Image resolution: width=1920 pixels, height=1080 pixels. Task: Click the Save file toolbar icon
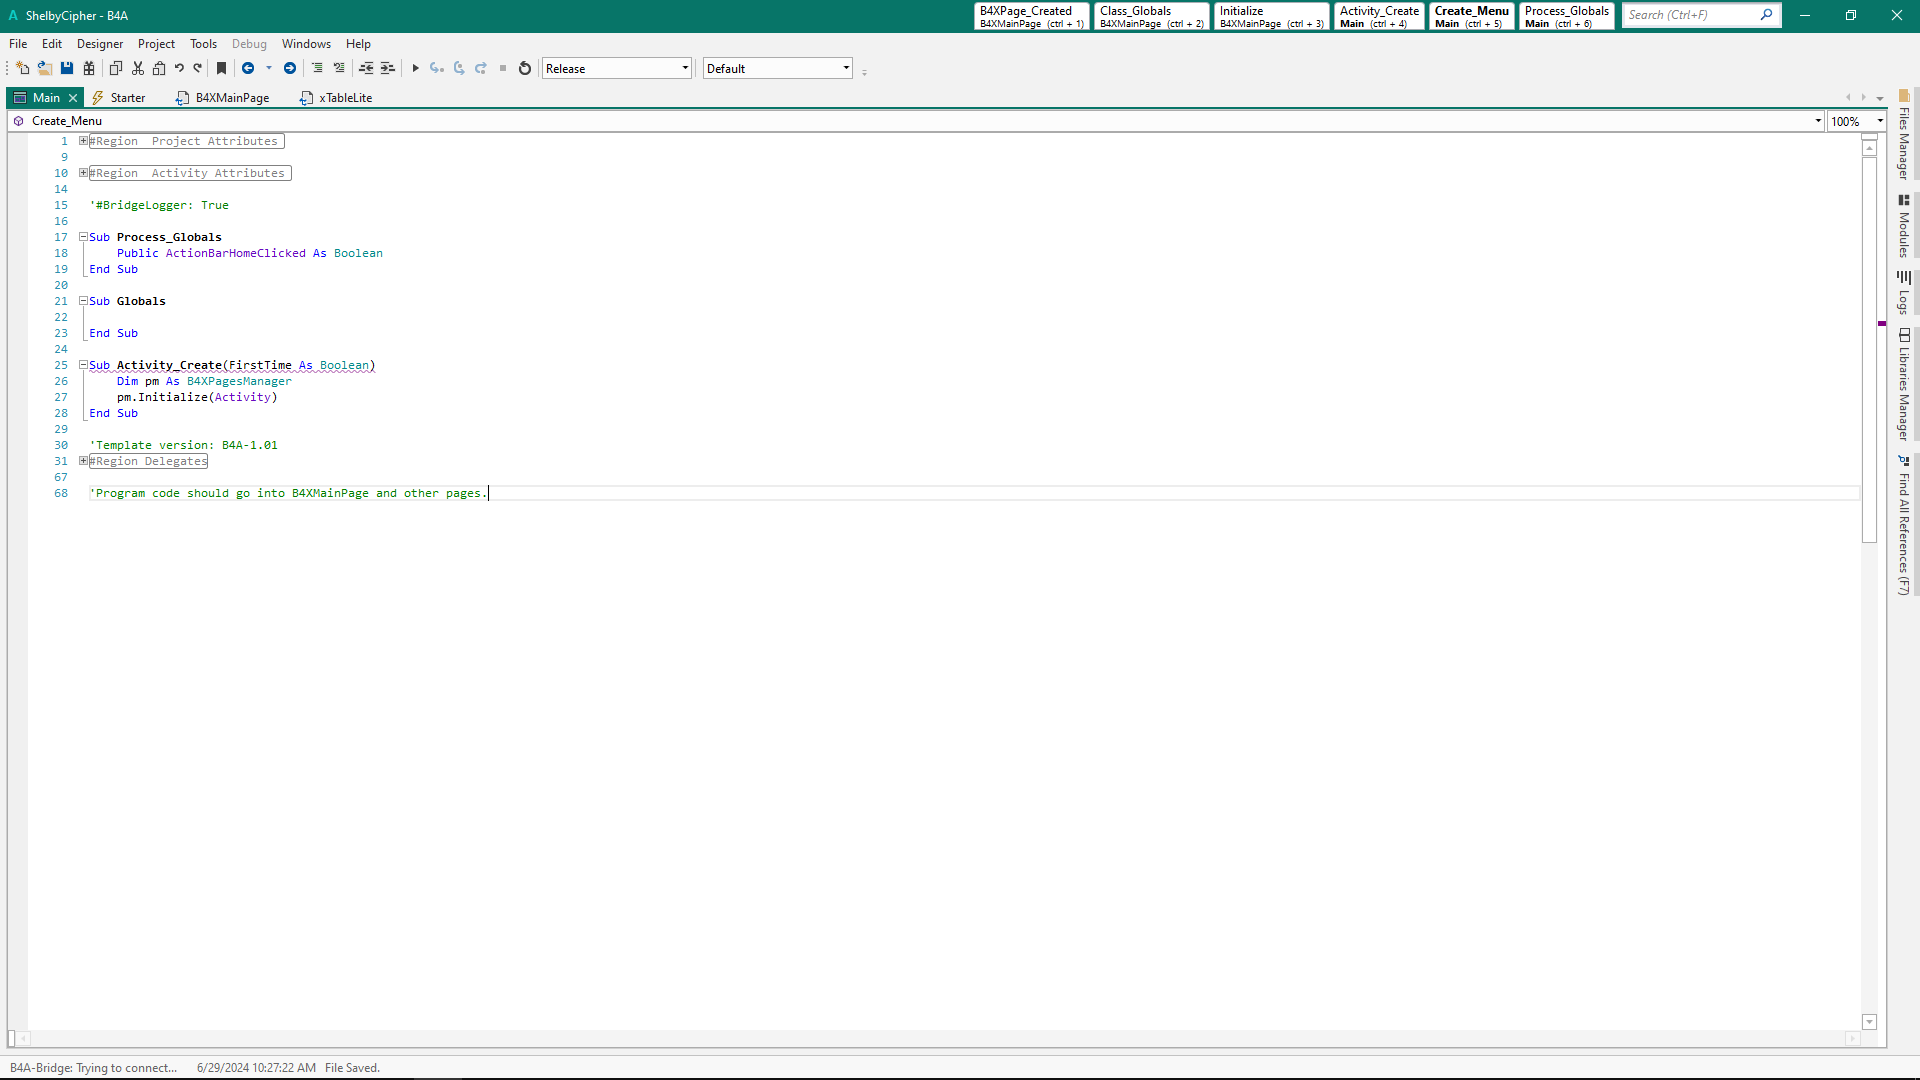click(67, 68)
